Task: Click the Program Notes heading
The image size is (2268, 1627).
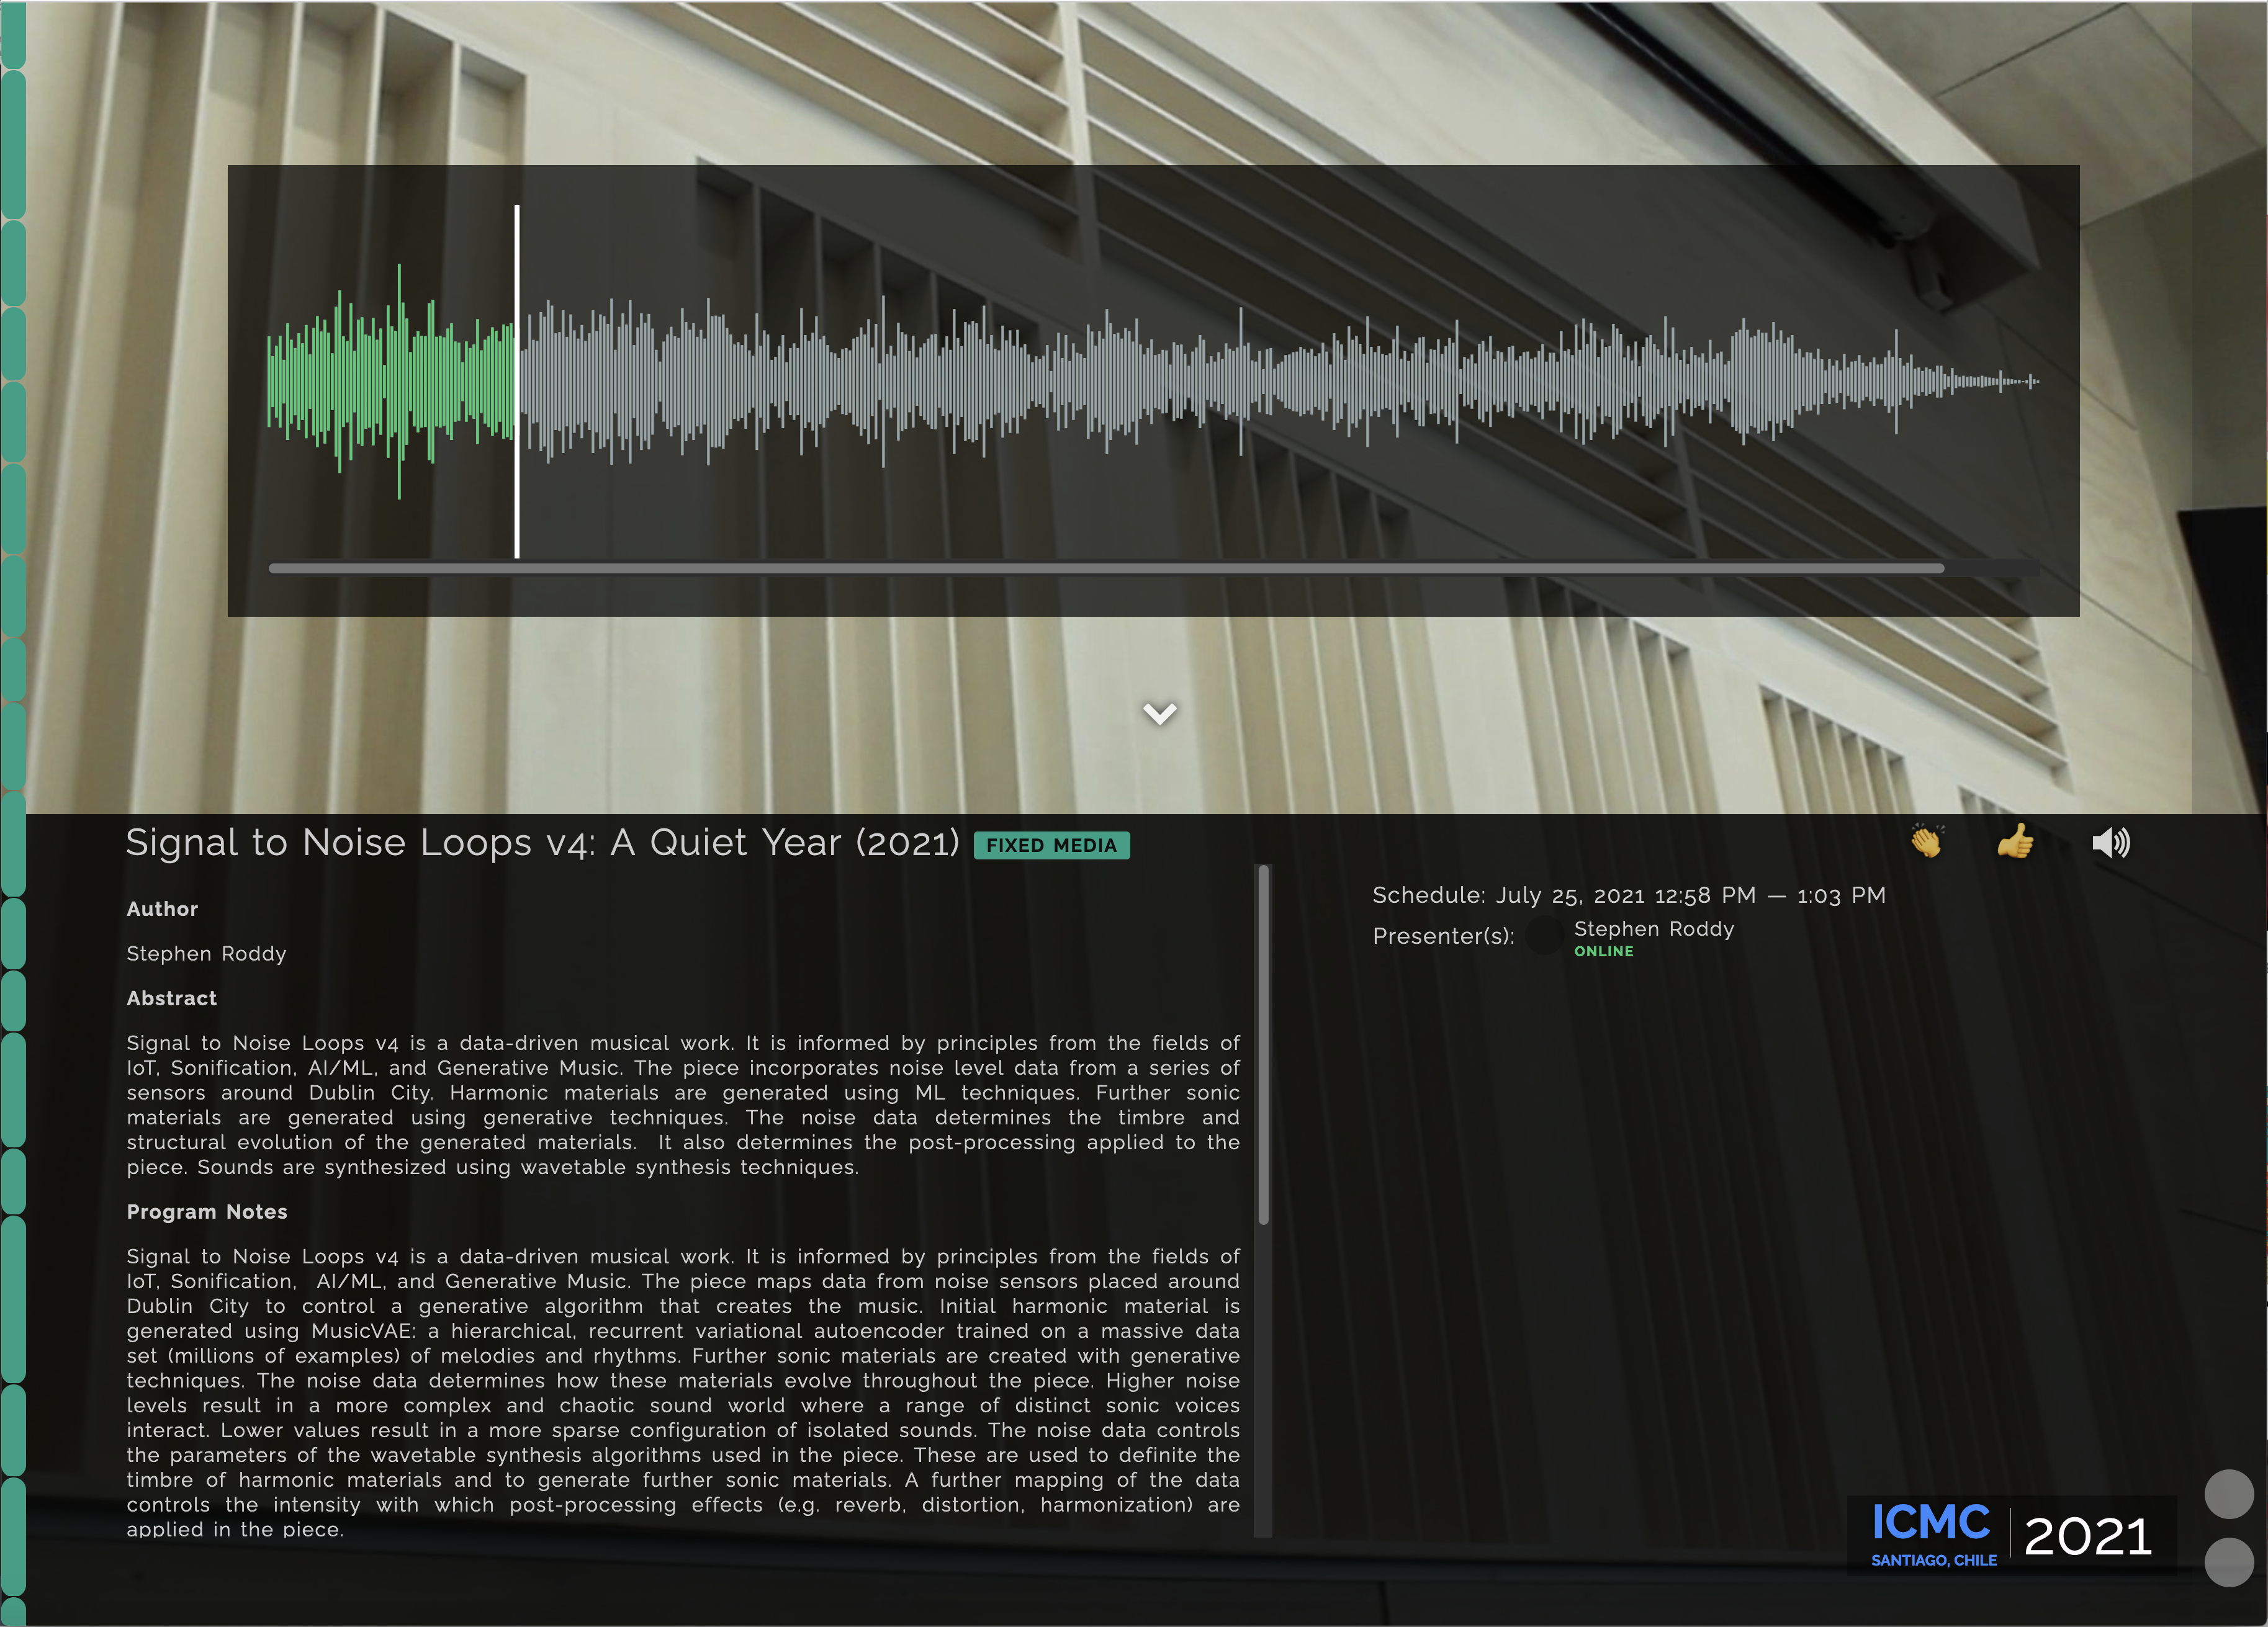Action: click(x=206, y=1212)
